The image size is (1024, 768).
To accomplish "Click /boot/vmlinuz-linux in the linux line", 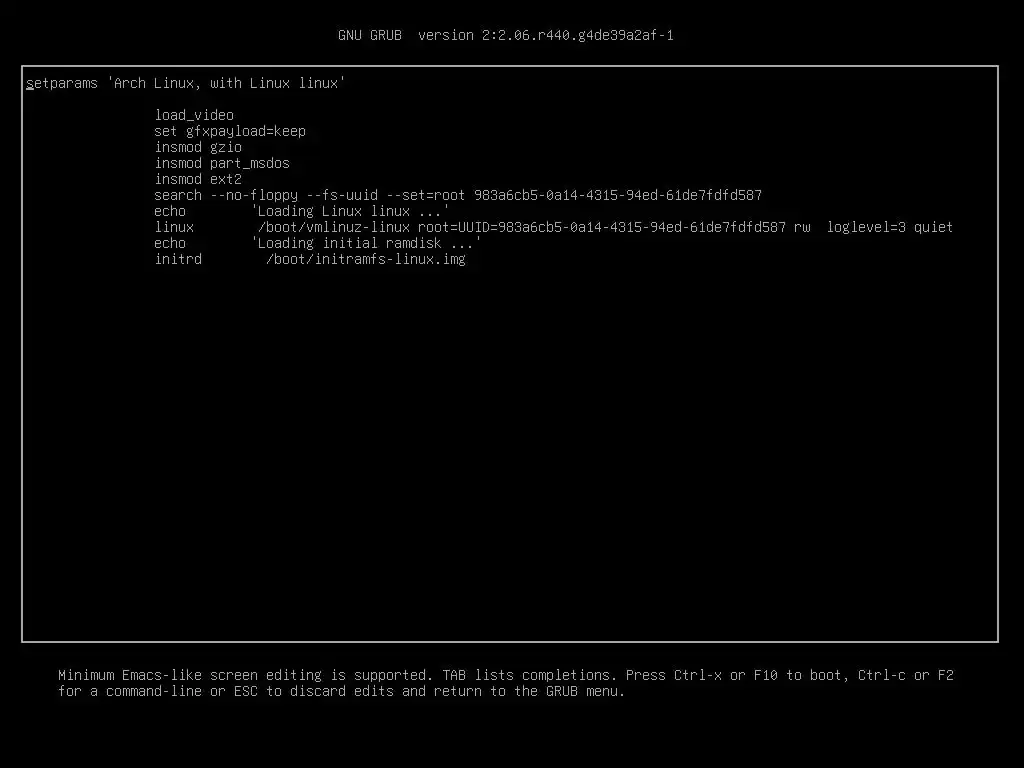I will pos(334,227).
